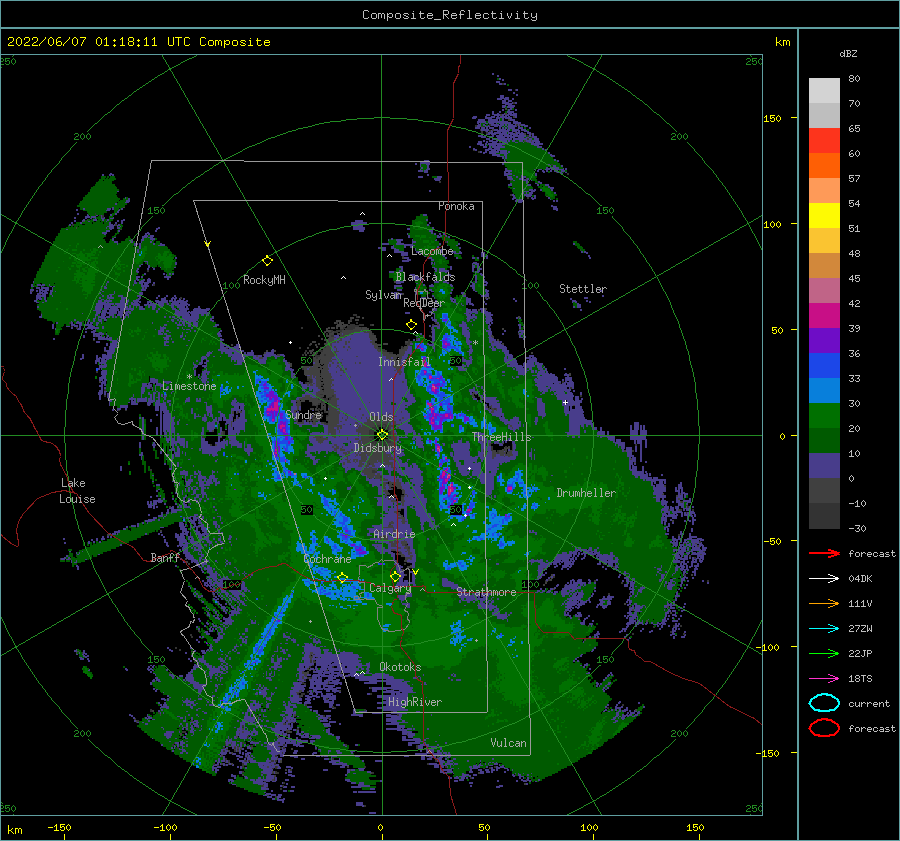Click the light blue 30–33 dBZ swatch
The image size is (900, 841).
click(824, 390)
